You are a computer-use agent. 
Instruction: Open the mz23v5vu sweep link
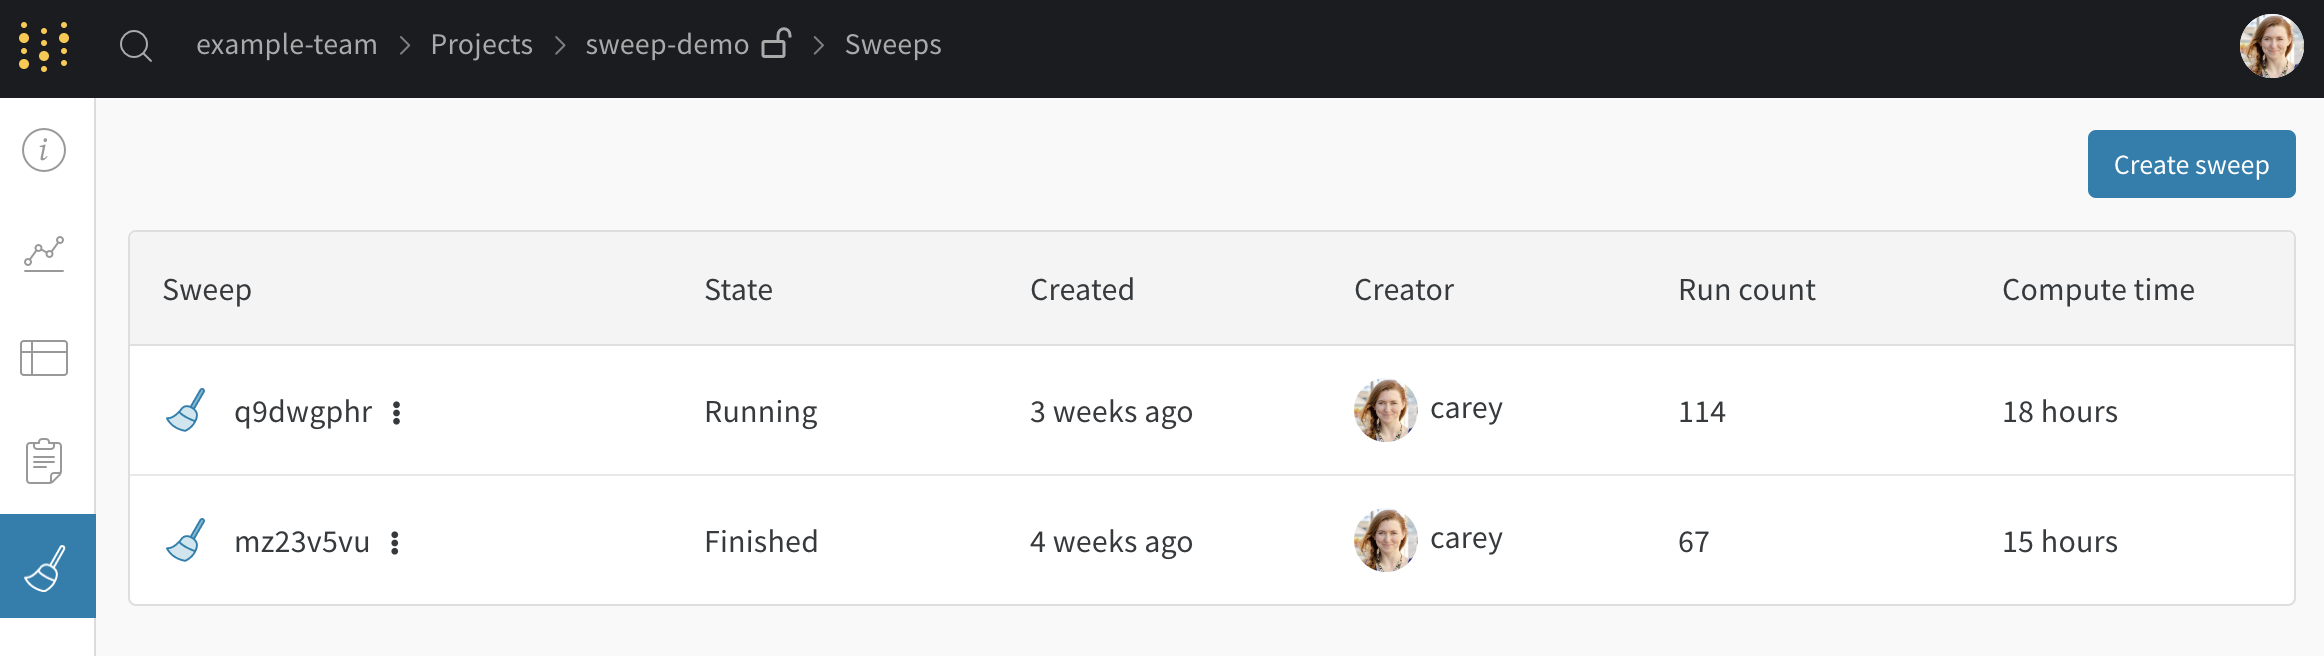[x=301, y=542]
